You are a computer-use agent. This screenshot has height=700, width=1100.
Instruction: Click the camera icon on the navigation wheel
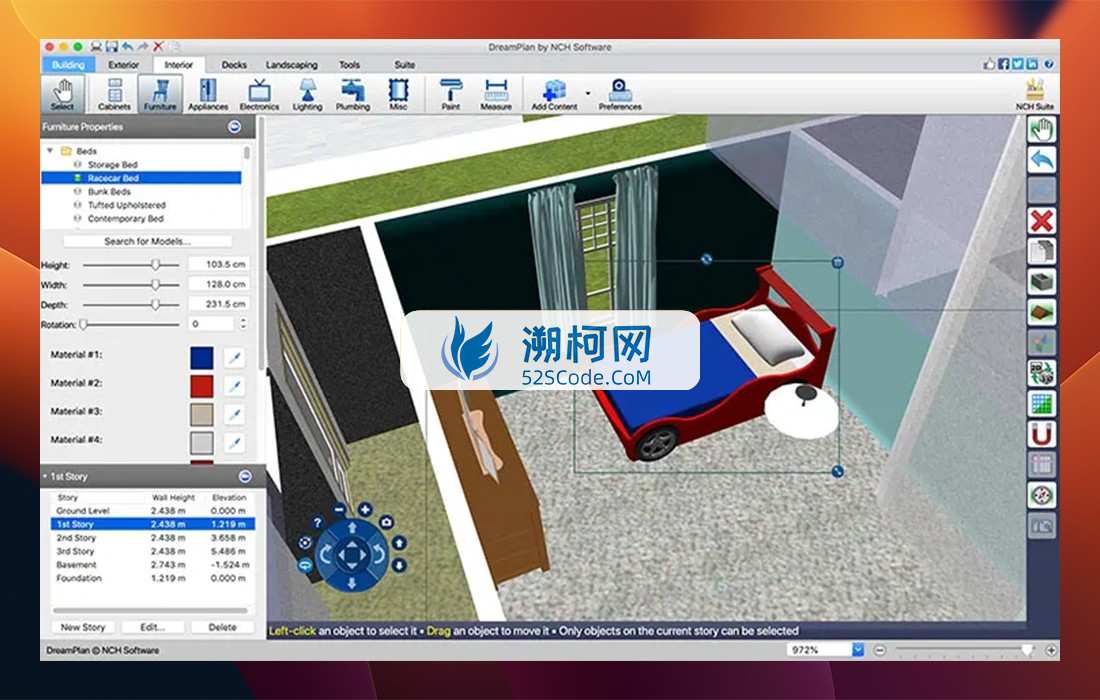tap(387, 522)
